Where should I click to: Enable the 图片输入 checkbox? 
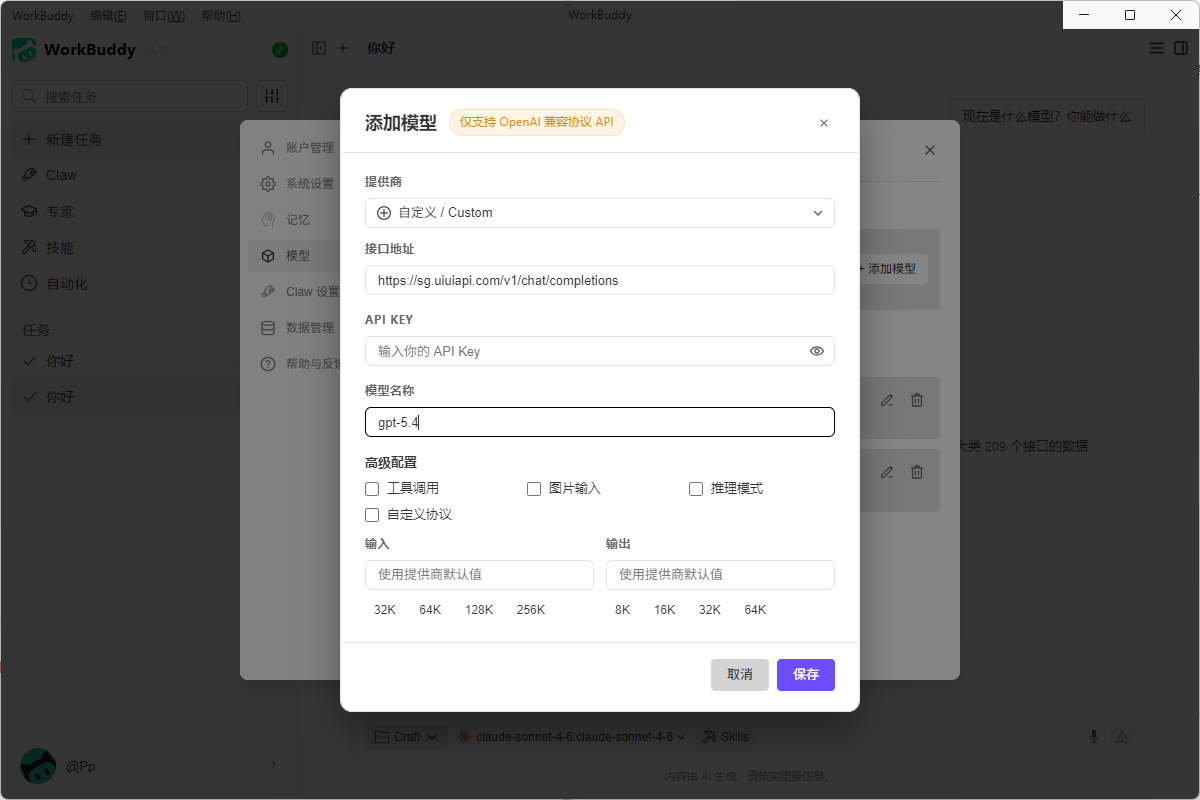[534, 489]
